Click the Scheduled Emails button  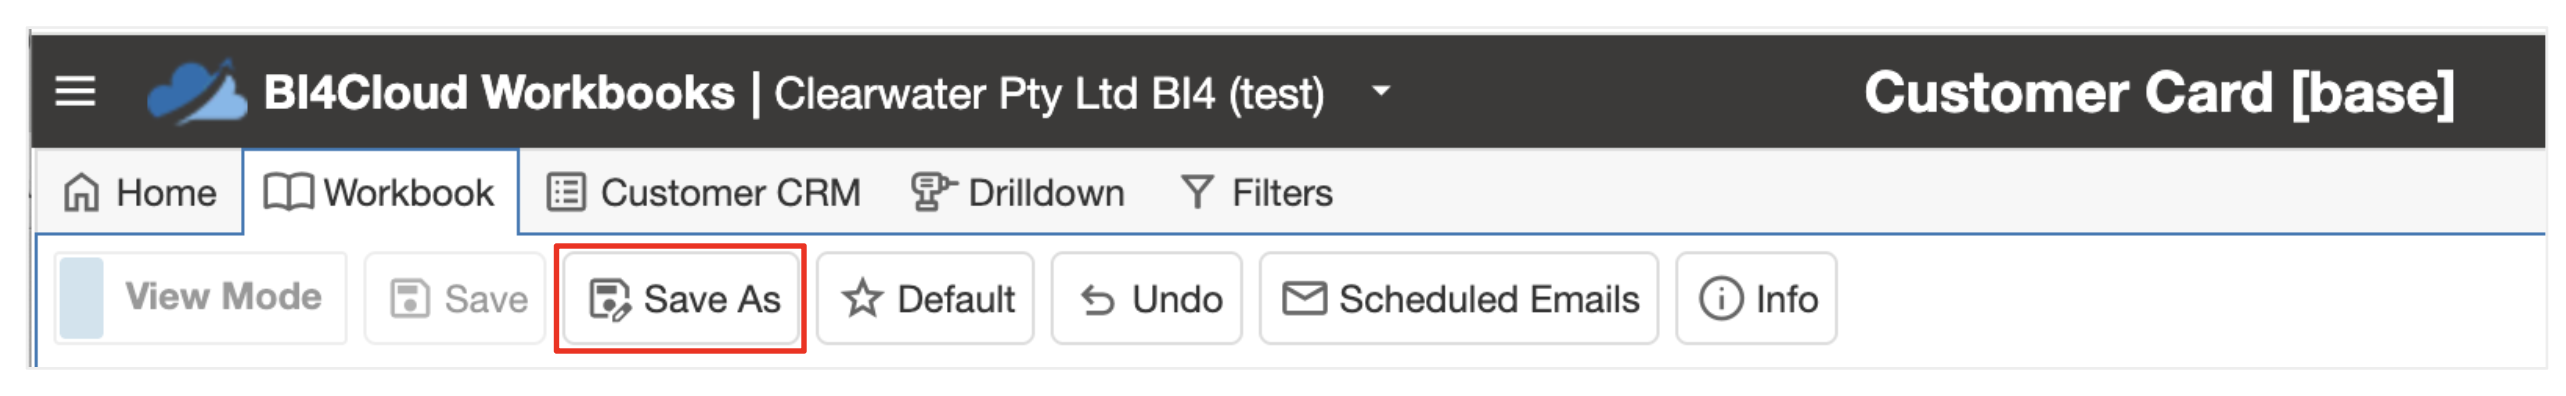tap(1459, 298)
